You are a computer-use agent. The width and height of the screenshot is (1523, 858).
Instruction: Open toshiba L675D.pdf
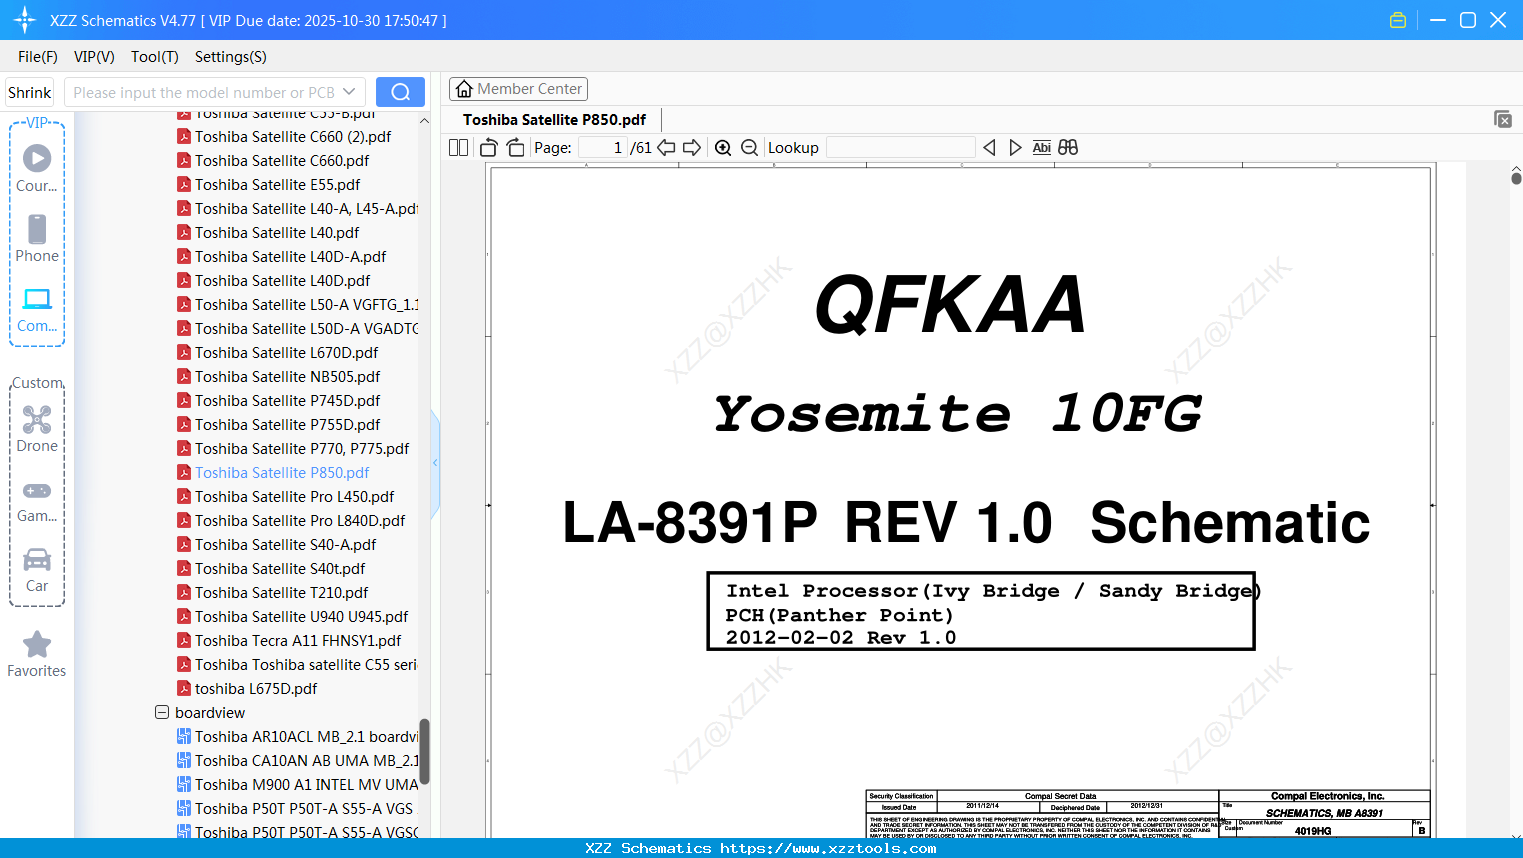pyautogui.click(x=256, y=689)
